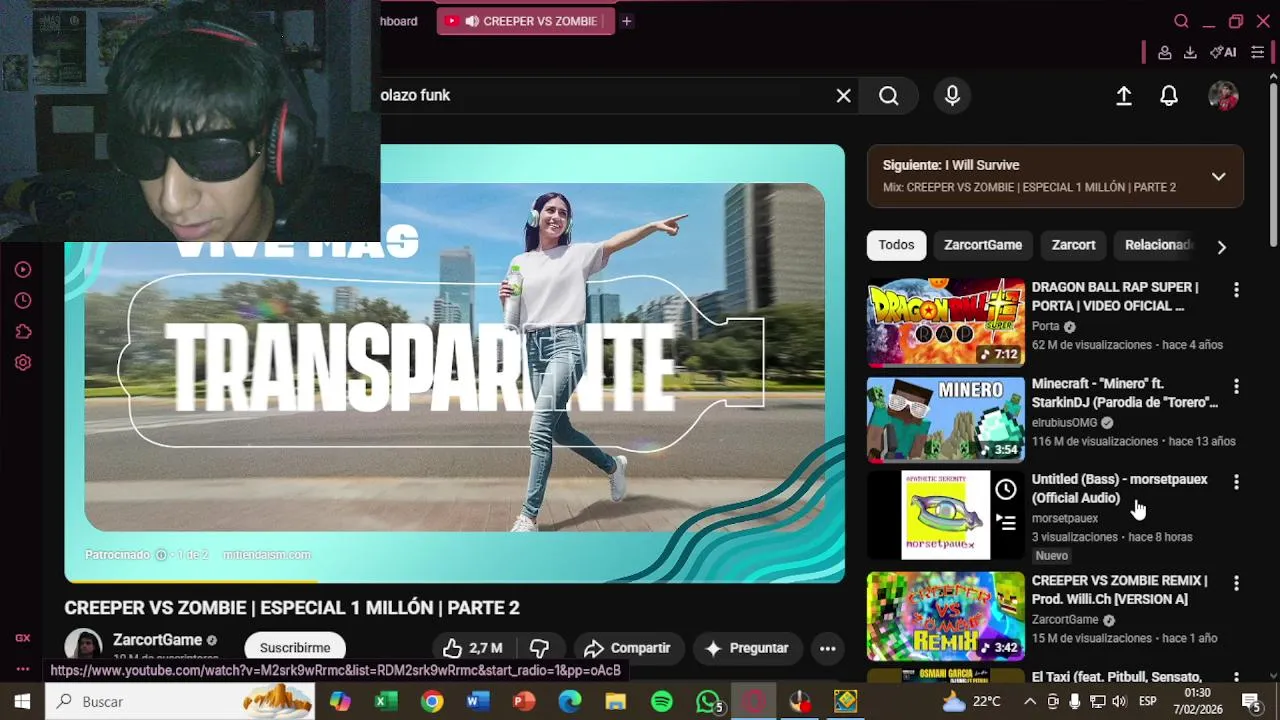Open Excel from the taskbar
This screenshot has height=720, width=1280.
386,702
